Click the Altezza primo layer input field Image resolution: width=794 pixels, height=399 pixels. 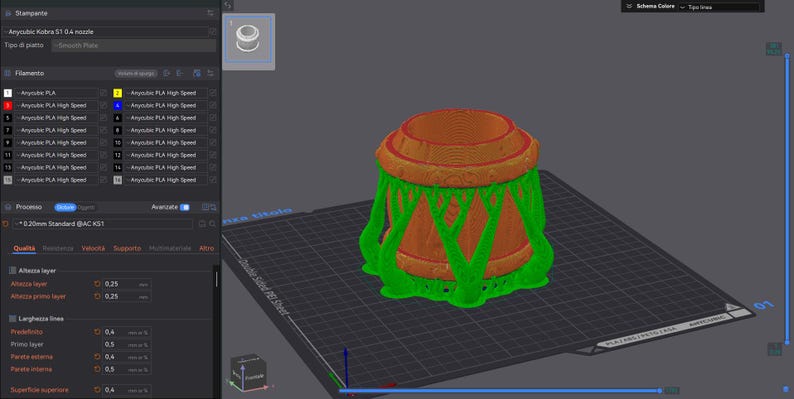click(127, 296)
